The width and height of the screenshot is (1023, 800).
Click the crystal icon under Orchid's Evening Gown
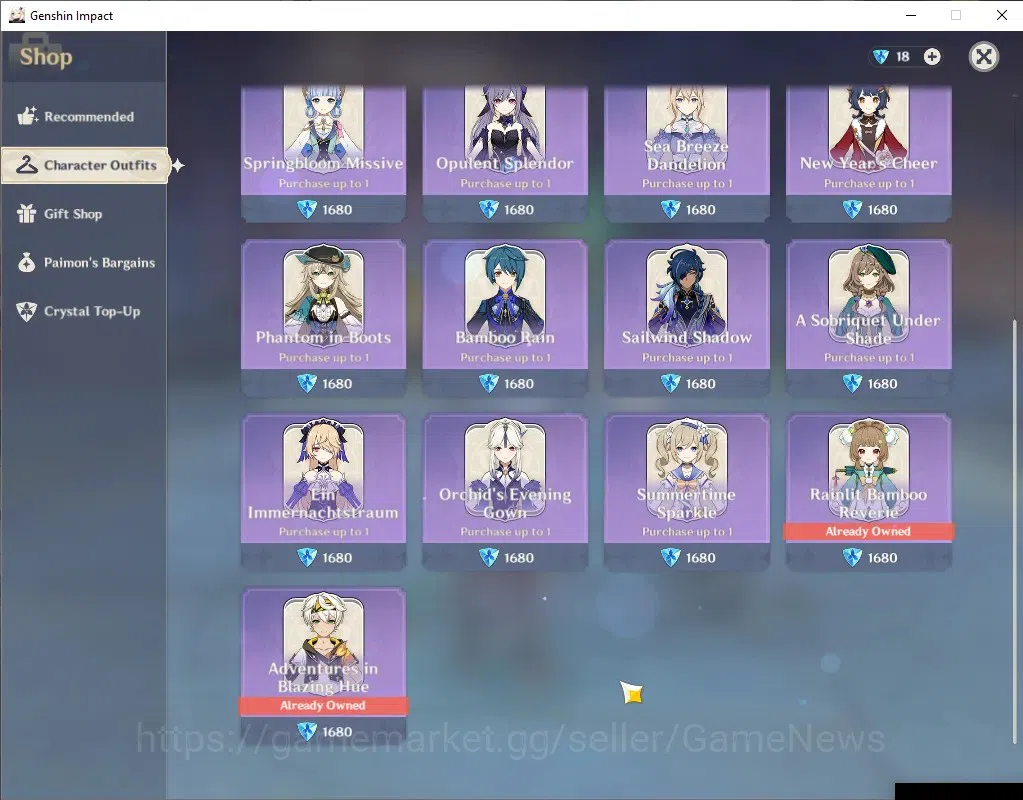[489, 557]
